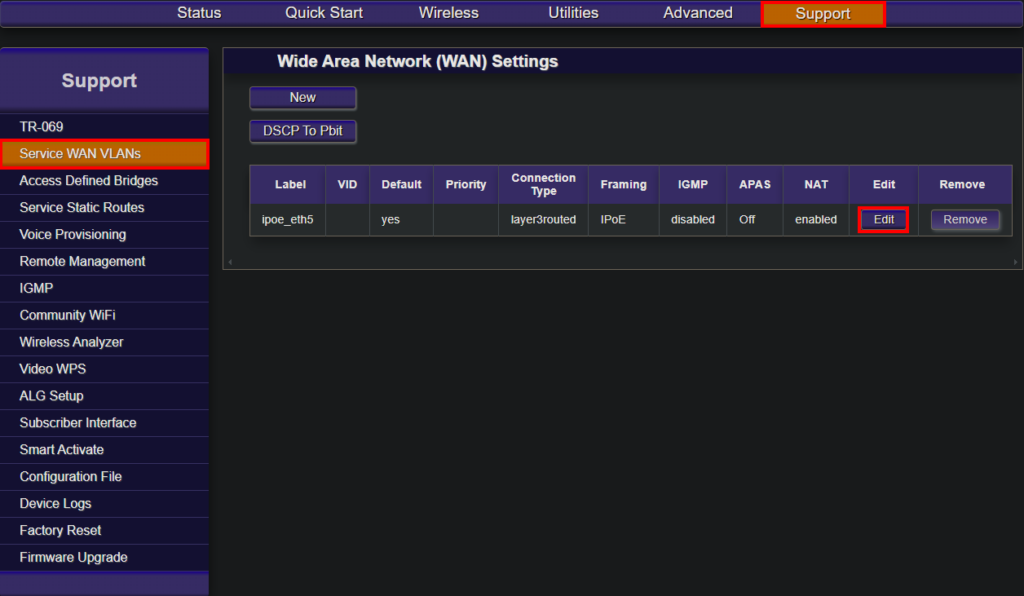Screen dimensions: 1024x596
Task: Click the WAN table horizontal scrollbar
Action: tap(620, 262)
